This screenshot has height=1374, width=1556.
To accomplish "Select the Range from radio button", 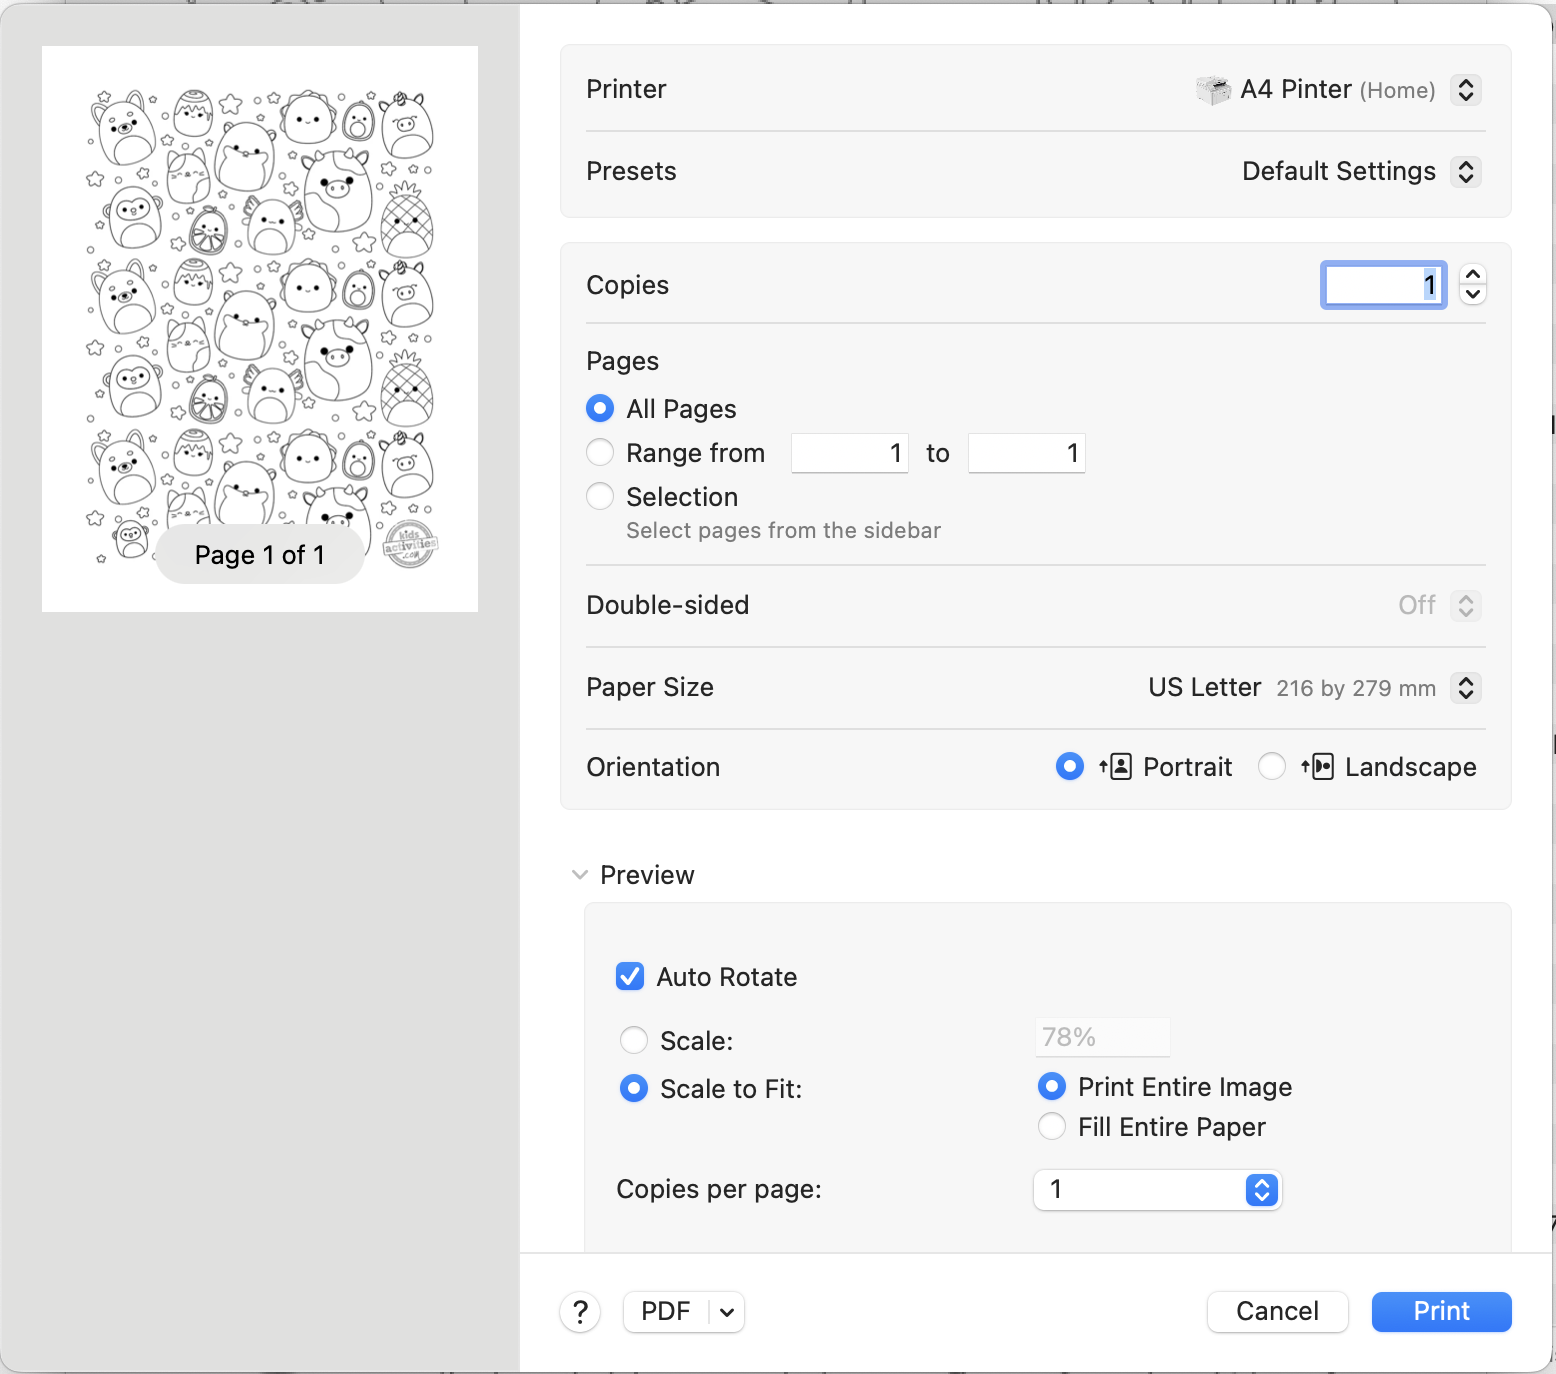I will pyautogui.click(x=600, y=453).
